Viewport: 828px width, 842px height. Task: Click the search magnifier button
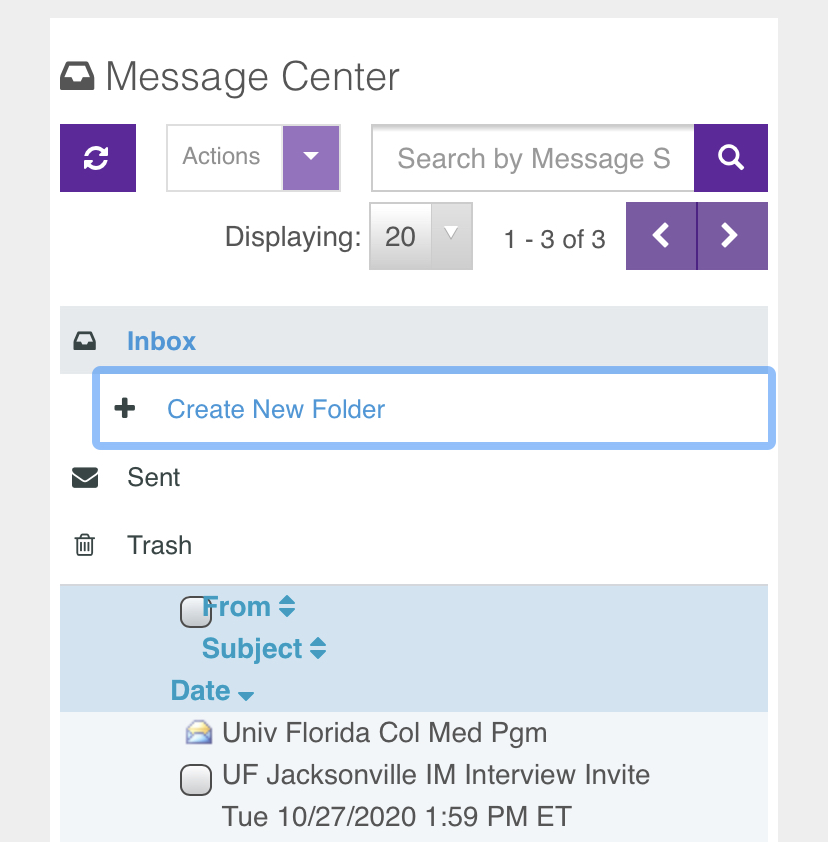click(x=731, y=158)
